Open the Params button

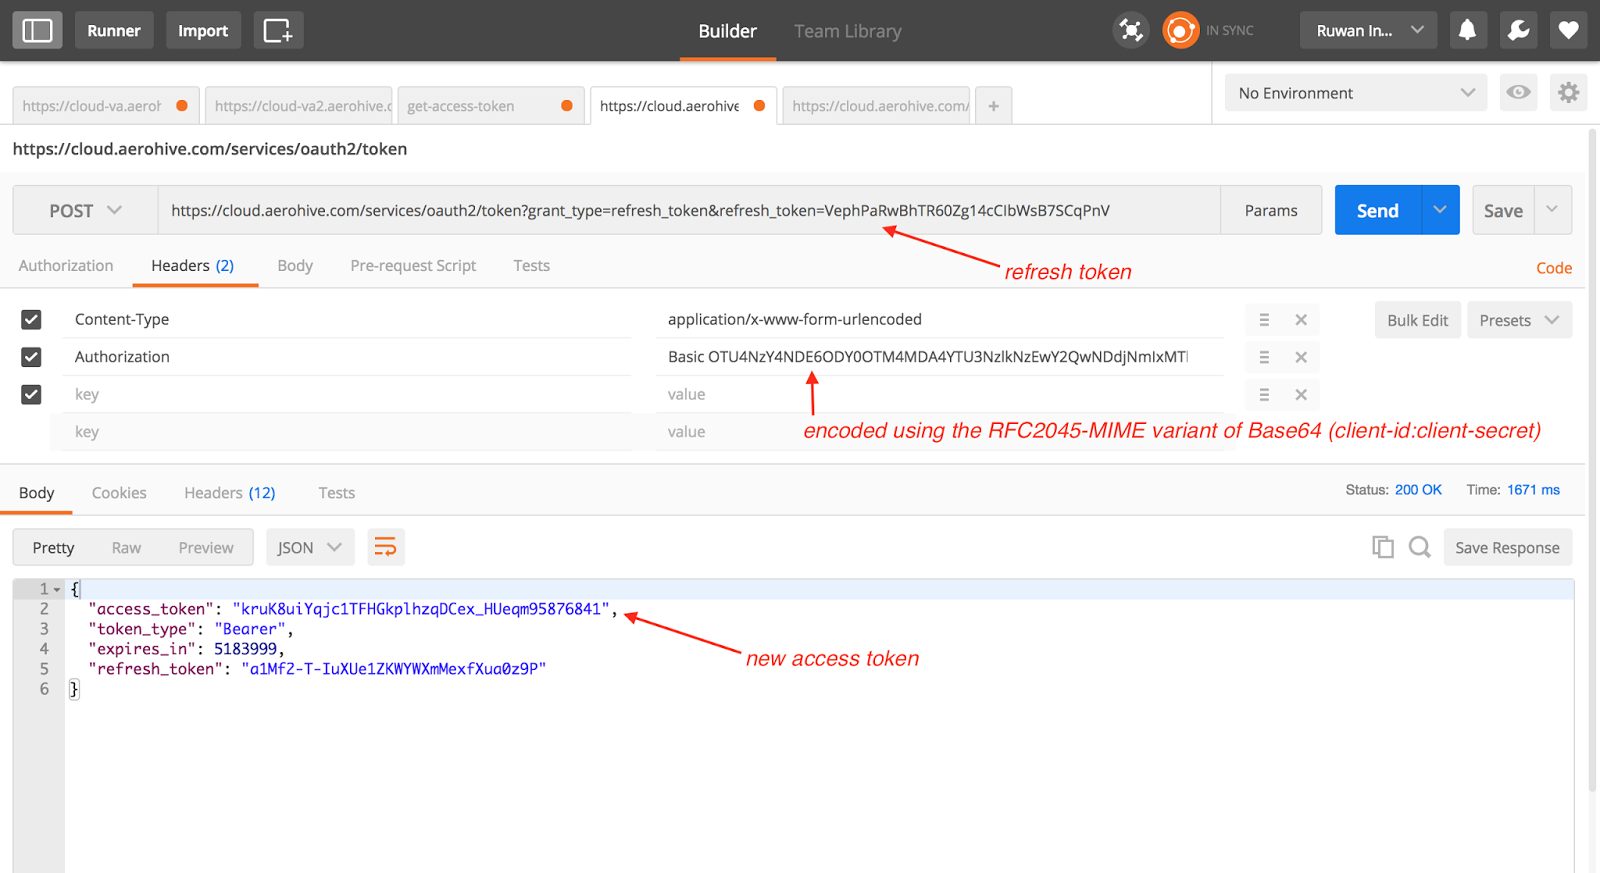point(1271,210)
